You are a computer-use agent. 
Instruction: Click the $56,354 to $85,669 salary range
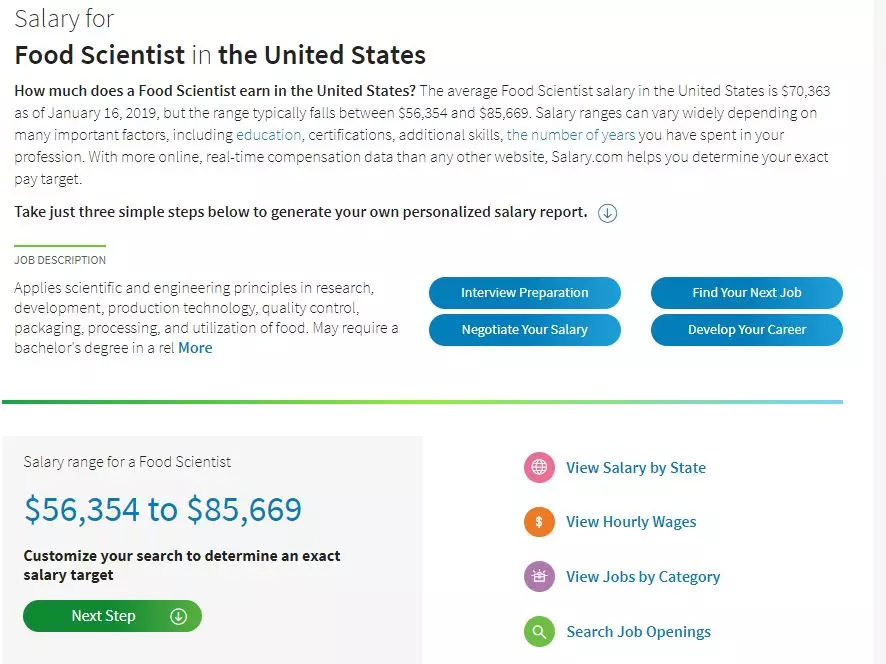click(163, 510)
